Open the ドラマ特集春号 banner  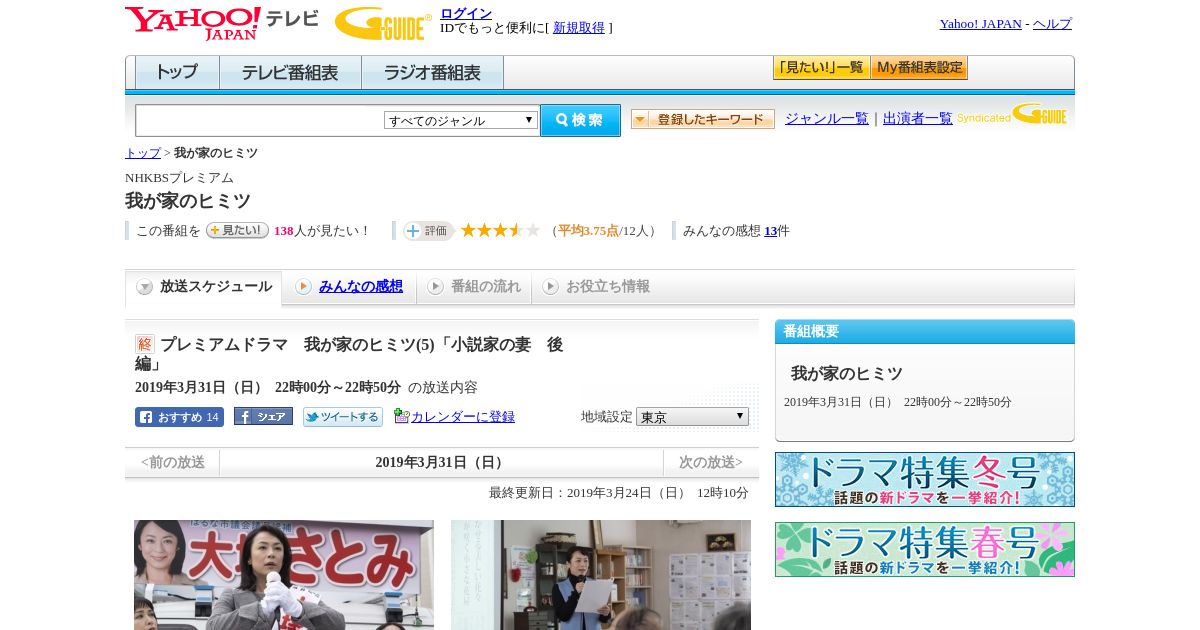925,549
